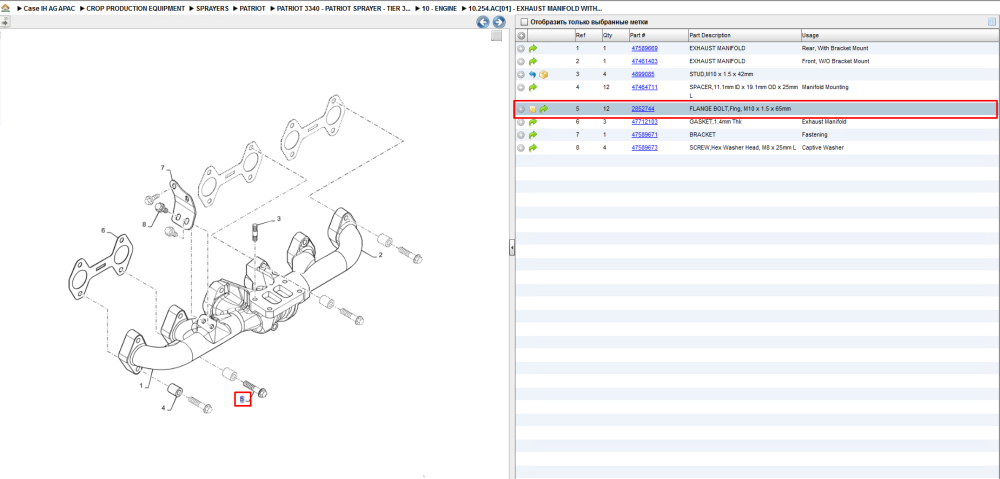Open part number link 47461403
1000x479 pixels.
click(644, 61)
